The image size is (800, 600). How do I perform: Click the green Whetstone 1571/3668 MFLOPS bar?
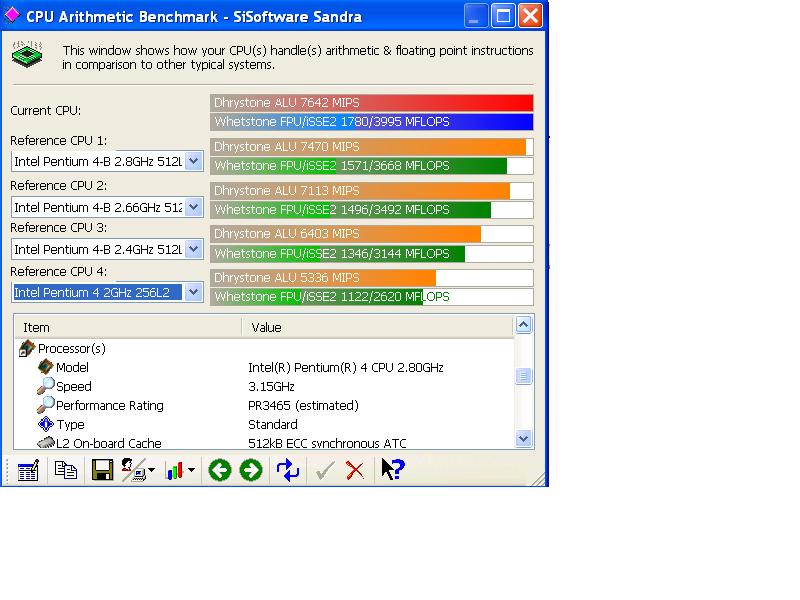pos(371,166)
